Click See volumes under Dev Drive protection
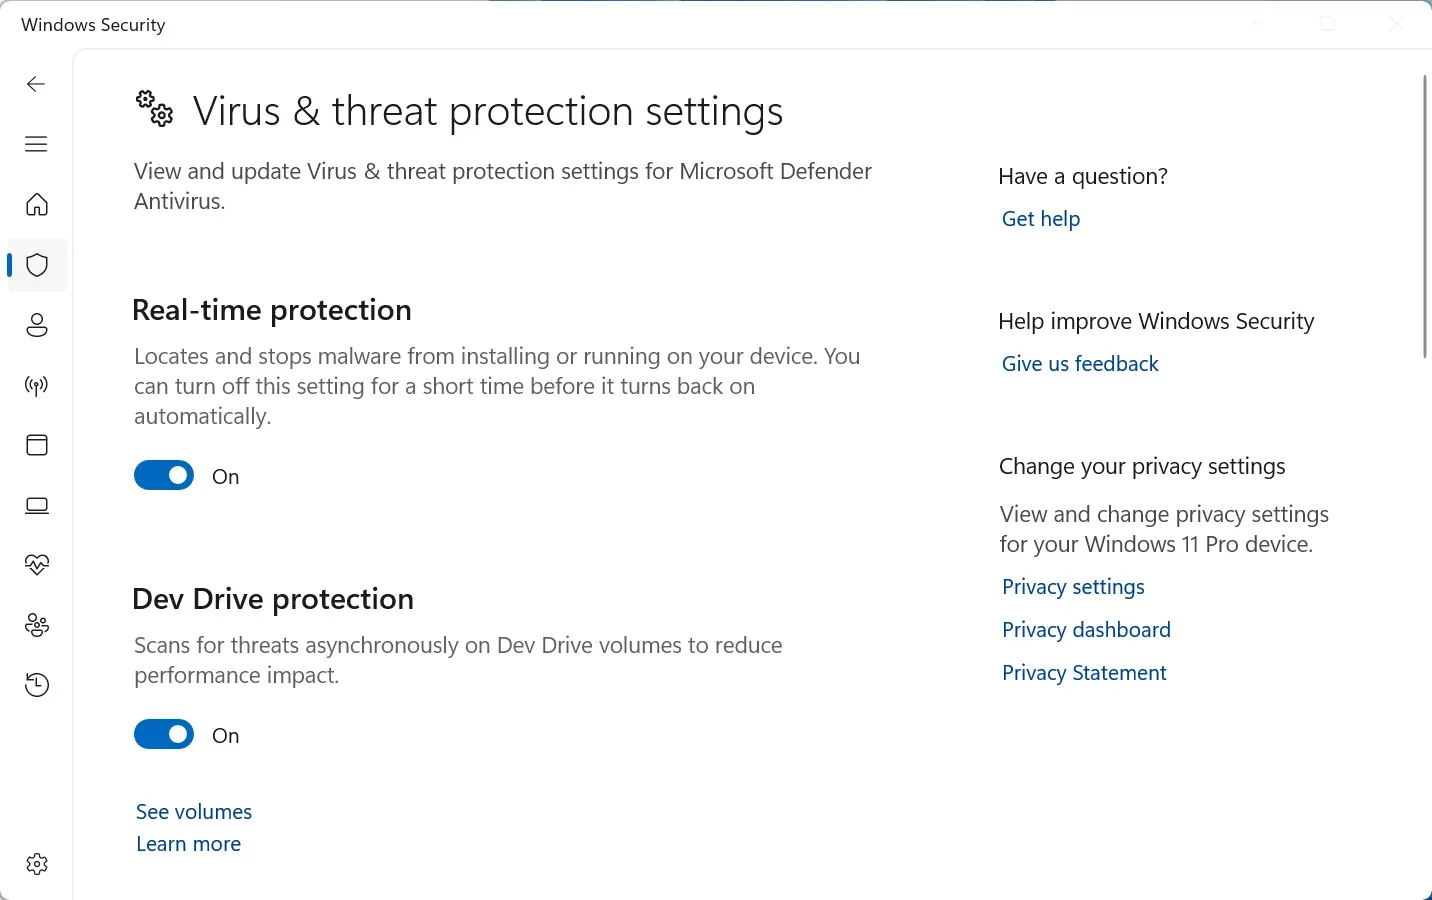This screenshot has width=1432, height=900. 193,811
